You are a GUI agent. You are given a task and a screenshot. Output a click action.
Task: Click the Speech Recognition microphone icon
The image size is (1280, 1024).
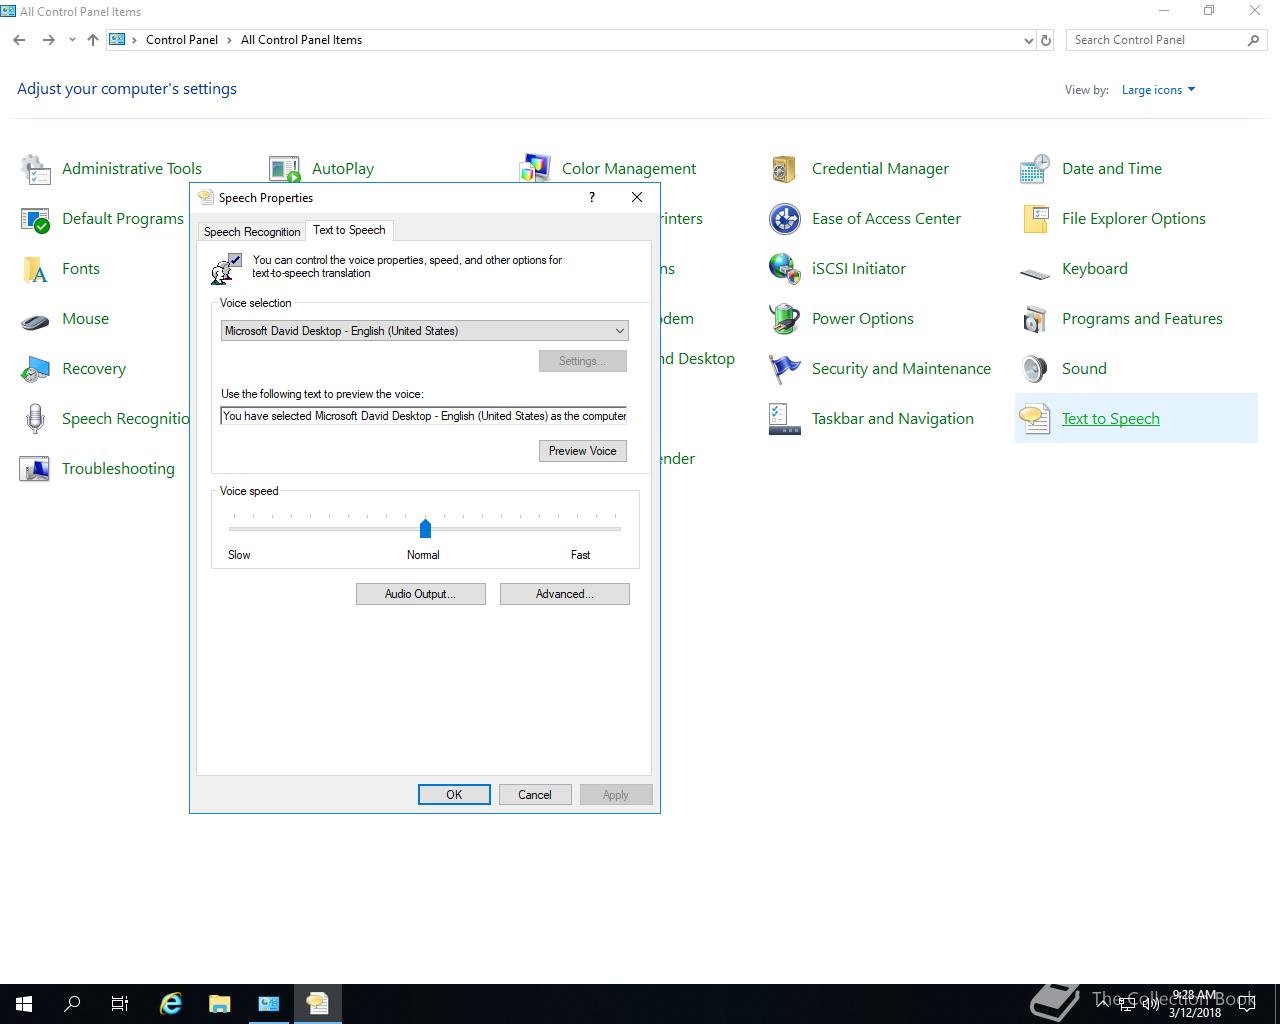coord(35,419)
